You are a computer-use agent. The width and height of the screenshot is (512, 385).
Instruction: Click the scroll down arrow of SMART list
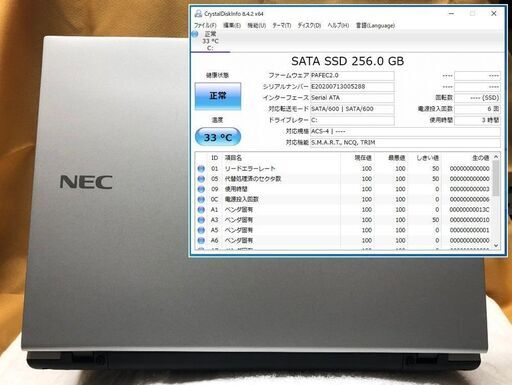(496, 245)
